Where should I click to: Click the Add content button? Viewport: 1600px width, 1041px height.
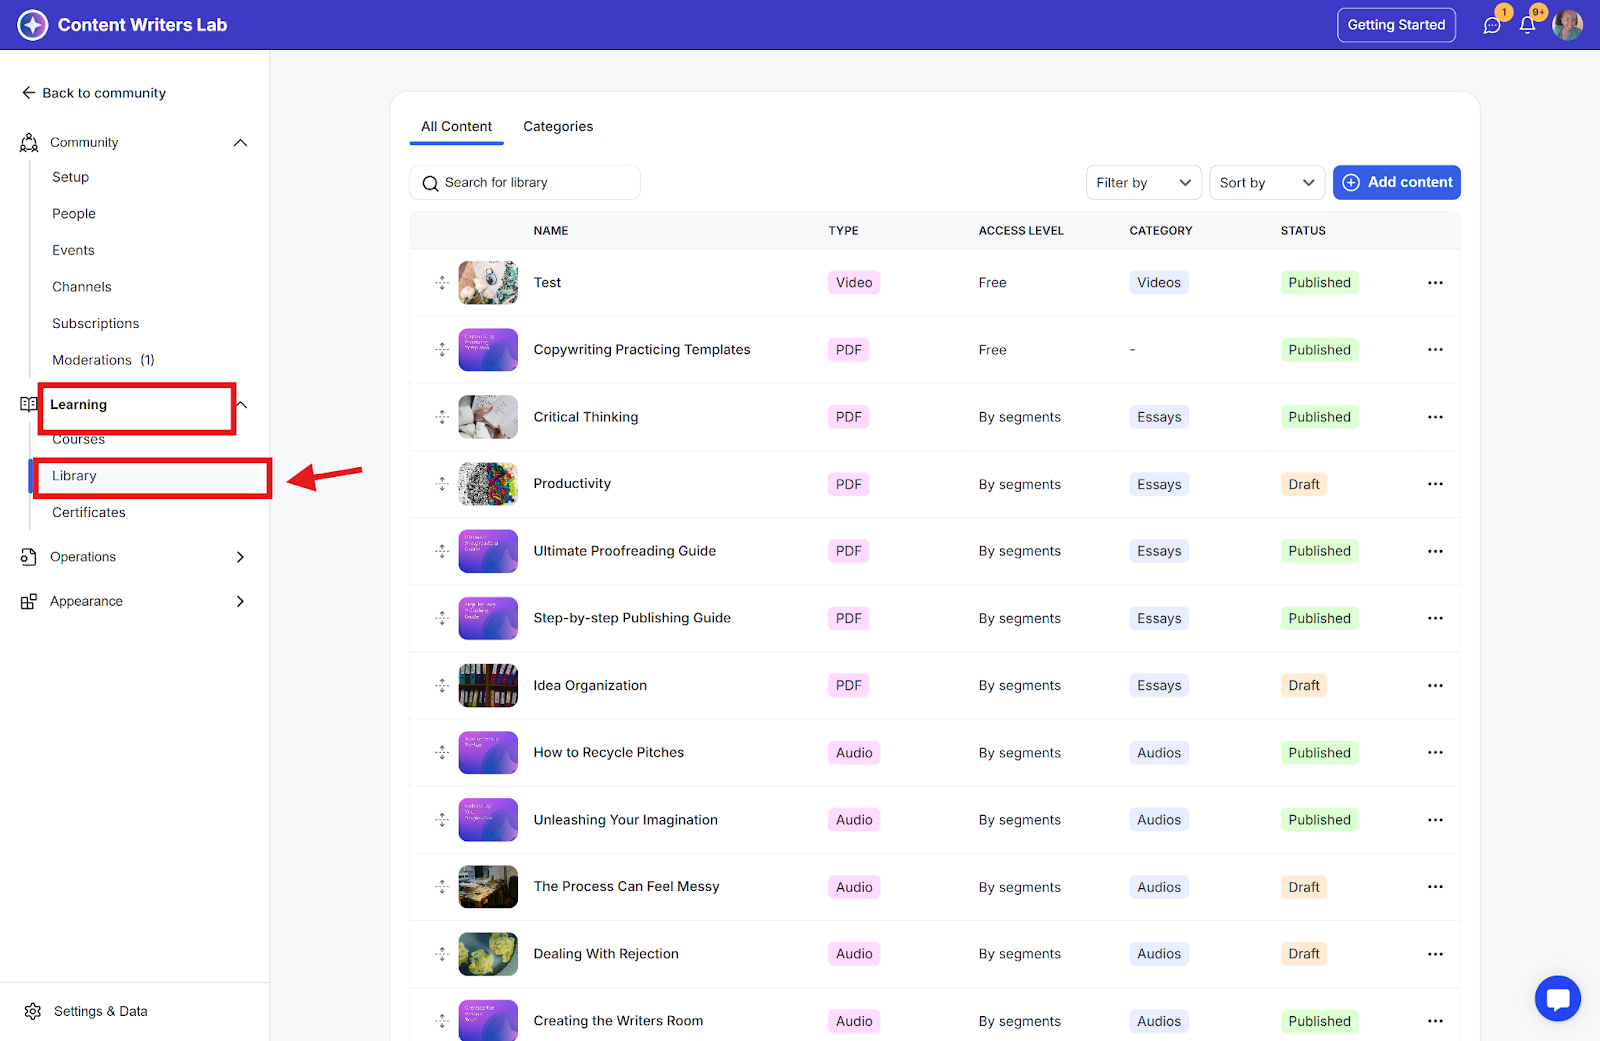1396,182
